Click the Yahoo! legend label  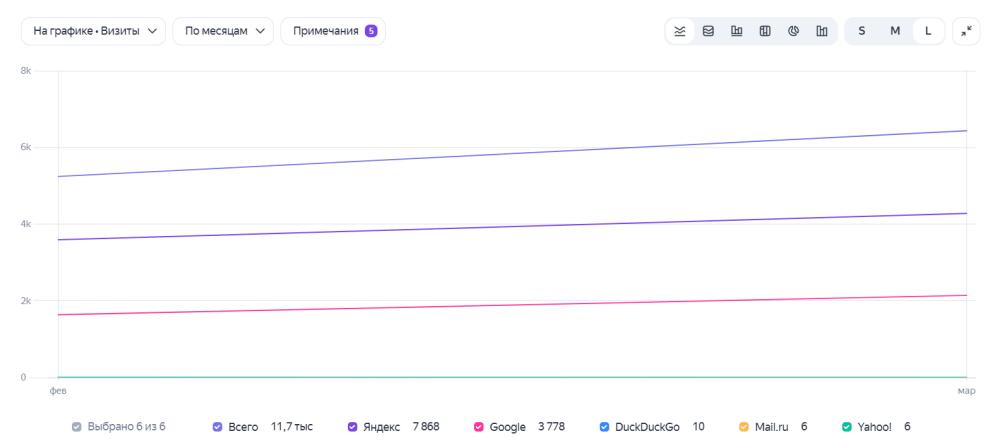[874, 427]
